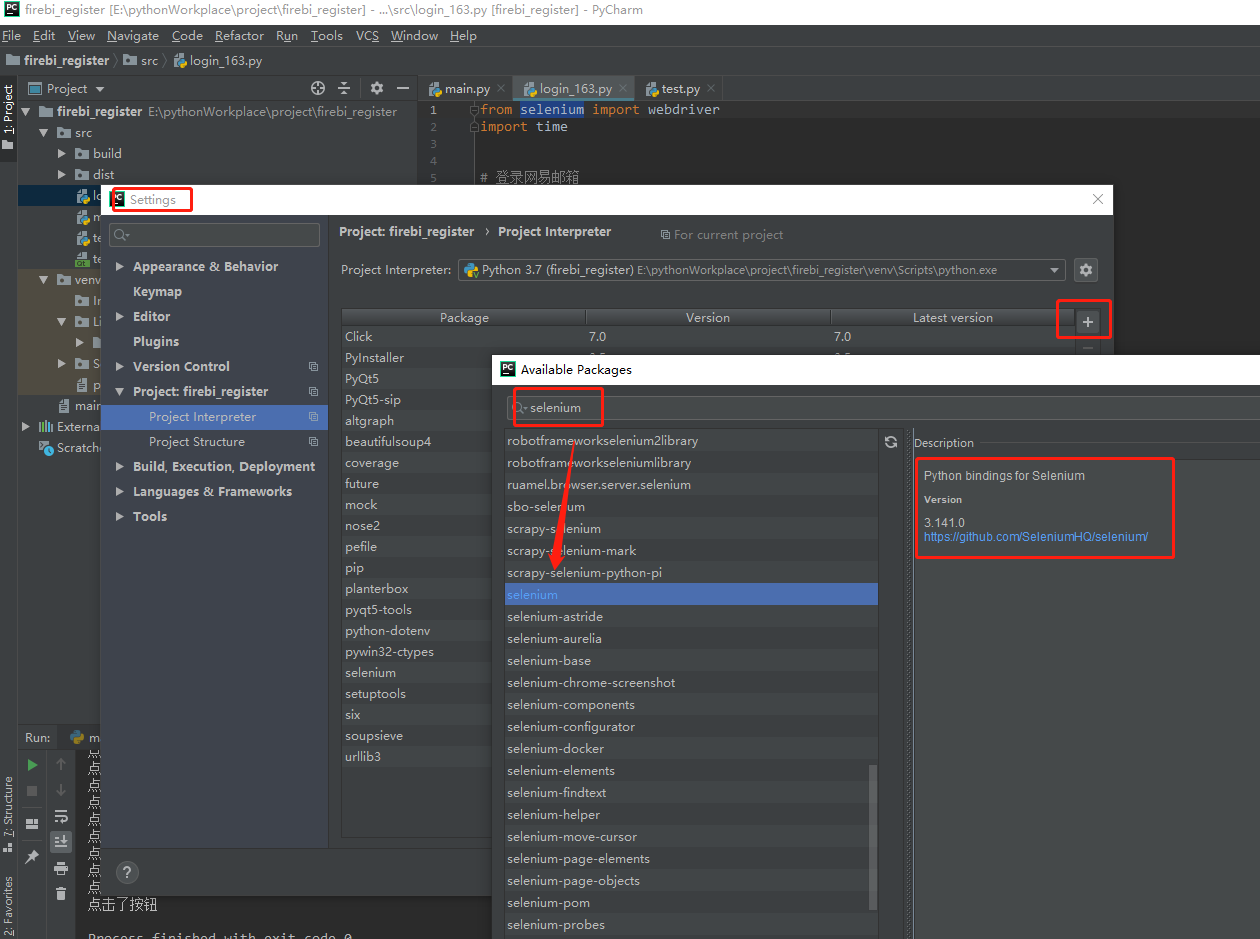This screenshot has height=939, width=1260.
Task: Expand Version Control in Settings tree
Action: tap(120, 367)
